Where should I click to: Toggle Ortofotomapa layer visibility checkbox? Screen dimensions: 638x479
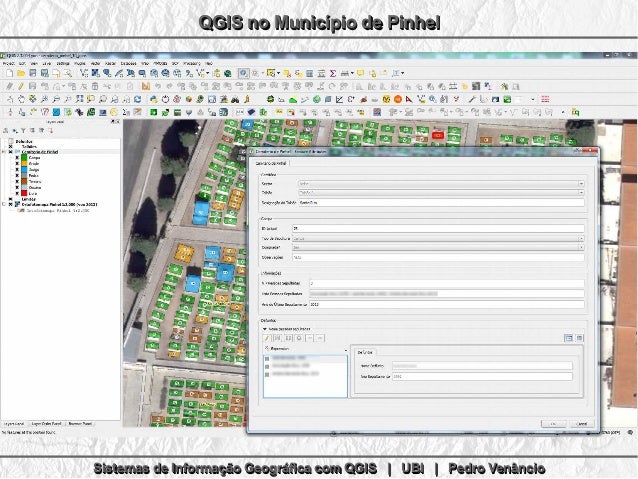(x=11, y=205)
